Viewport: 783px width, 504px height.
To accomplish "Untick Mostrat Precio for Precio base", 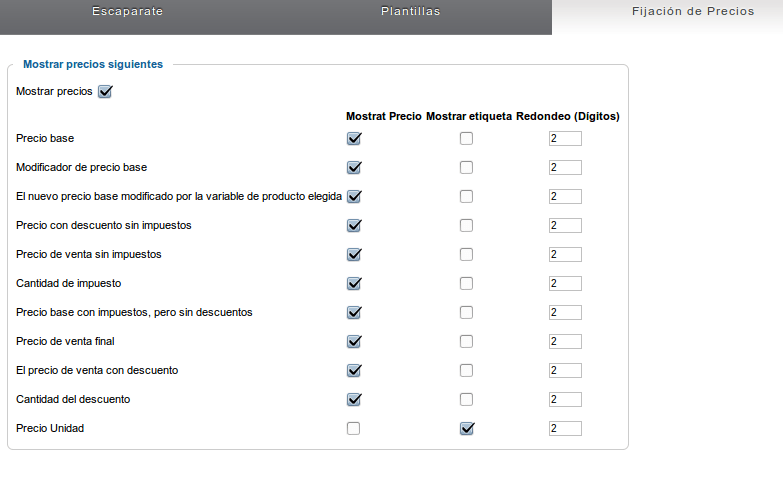I will tap(354, 138).
